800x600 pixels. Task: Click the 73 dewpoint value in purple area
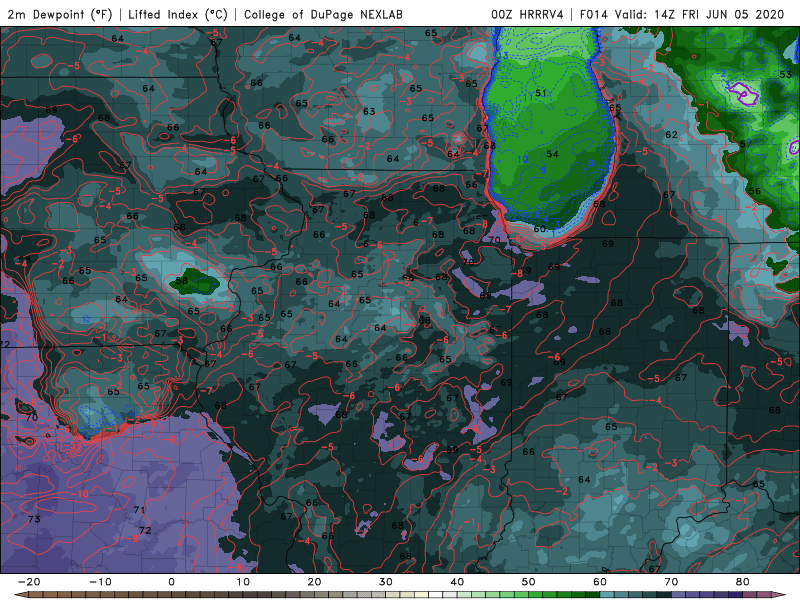click(34, 519)
